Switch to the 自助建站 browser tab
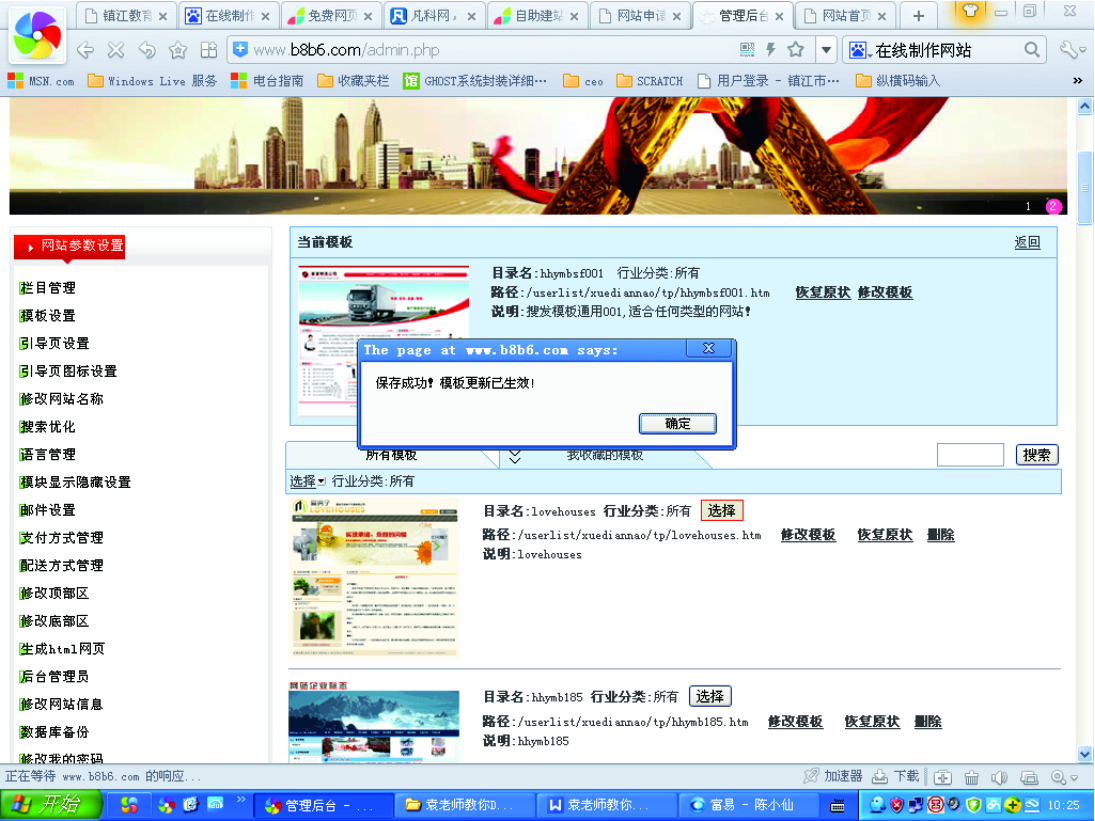The height and width of the screenshot is (821, 1095). pos(536,16)
